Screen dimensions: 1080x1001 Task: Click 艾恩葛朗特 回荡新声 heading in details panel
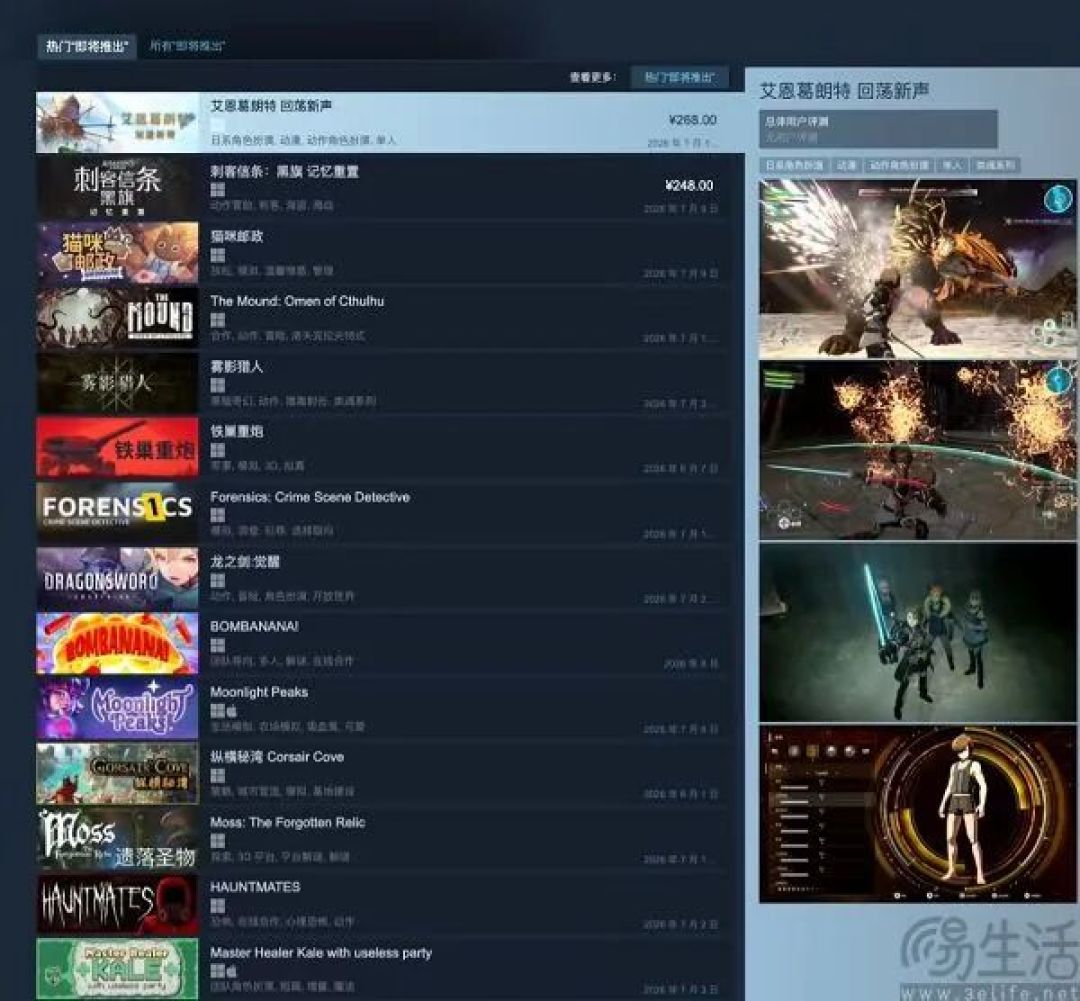844,91
